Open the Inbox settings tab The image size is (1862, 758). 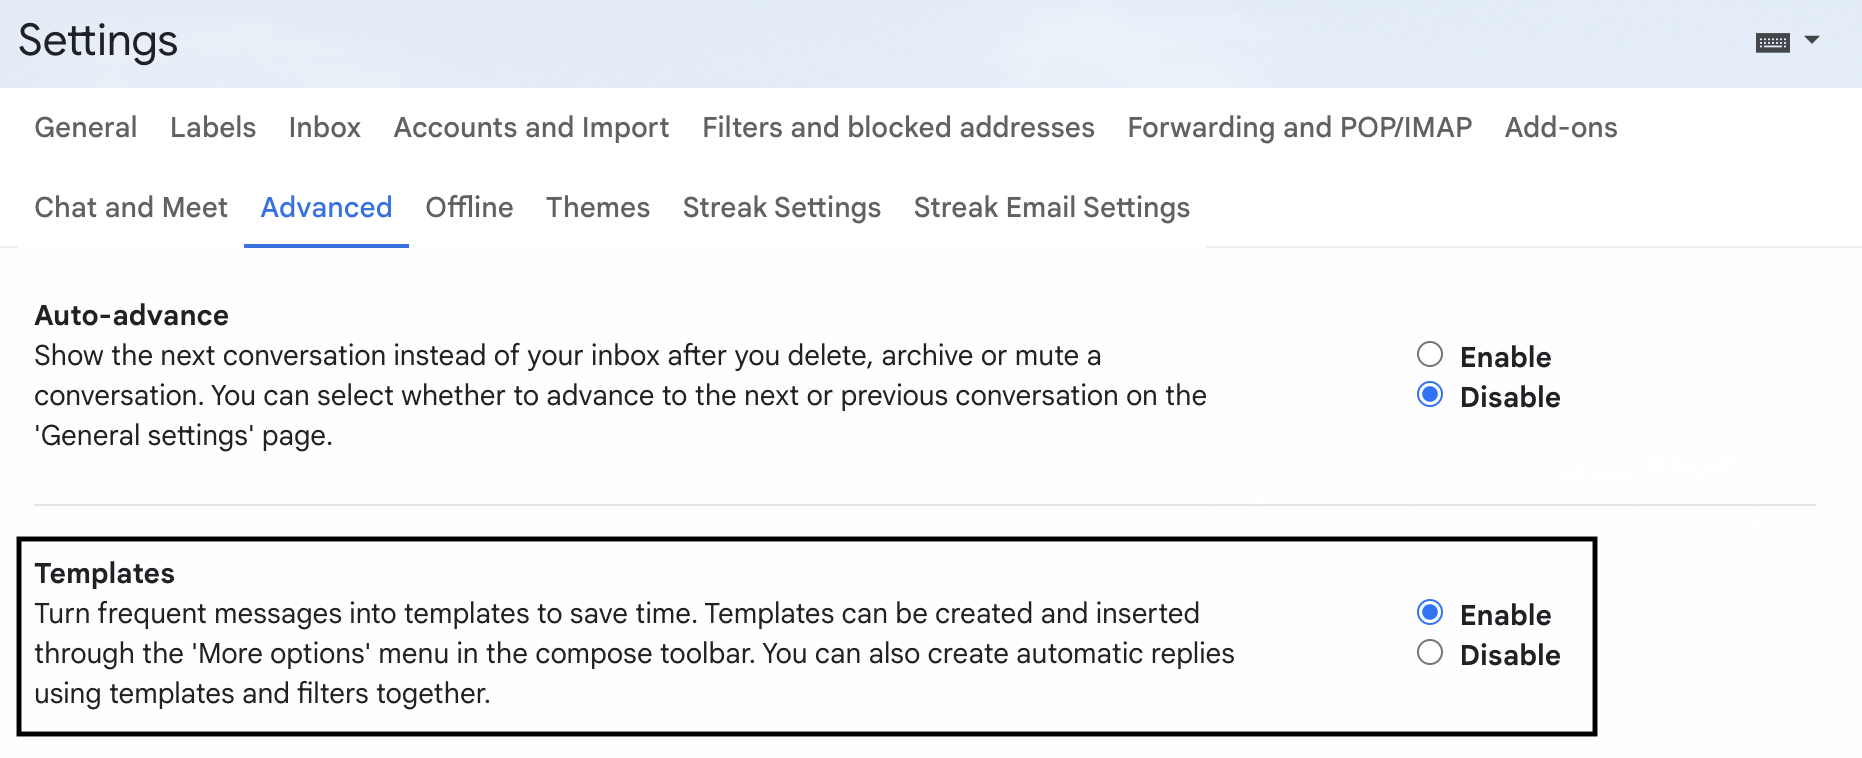325,127
